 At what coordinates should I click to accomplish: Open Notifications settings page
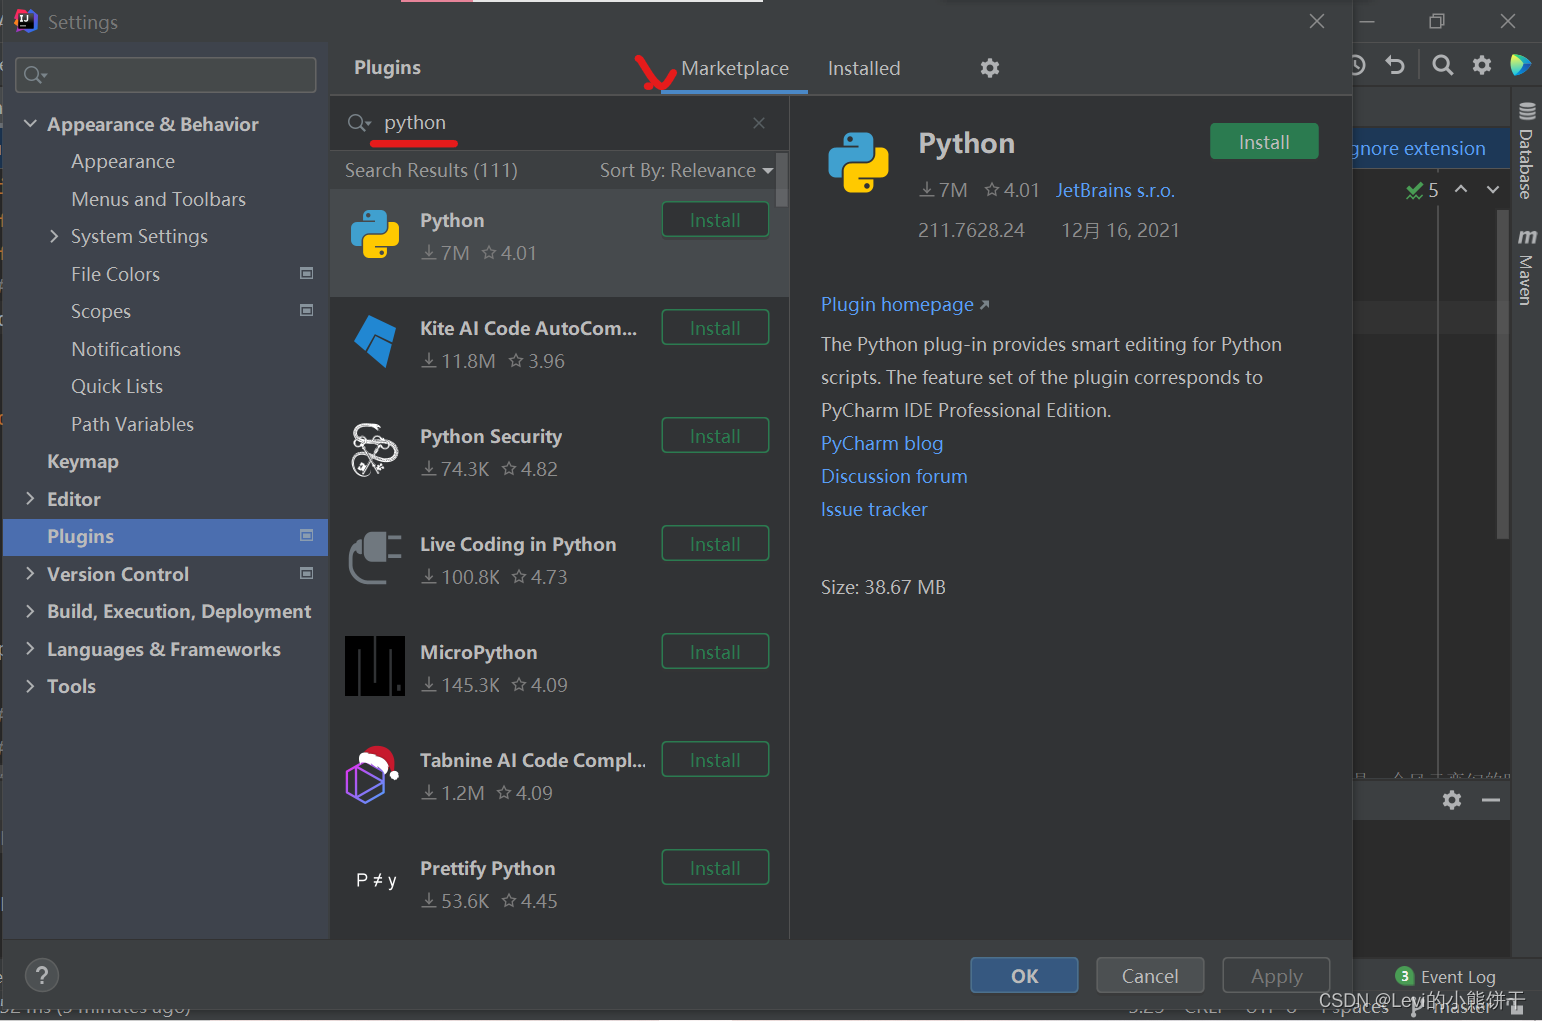click(x=126, y=349)
